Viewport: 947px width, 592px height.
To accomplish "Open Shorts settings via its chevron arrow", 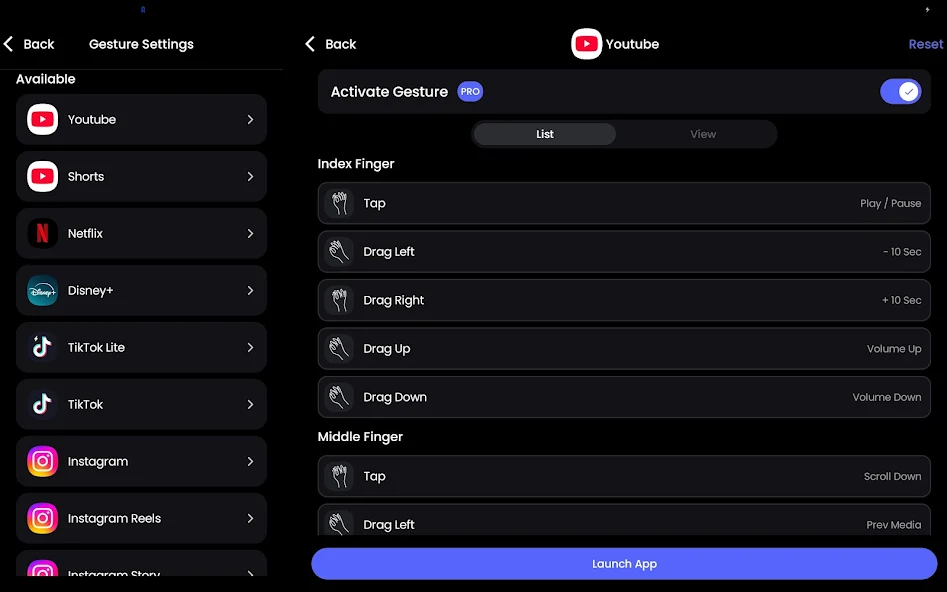I will pyautogui.click(x=250, y=177).
